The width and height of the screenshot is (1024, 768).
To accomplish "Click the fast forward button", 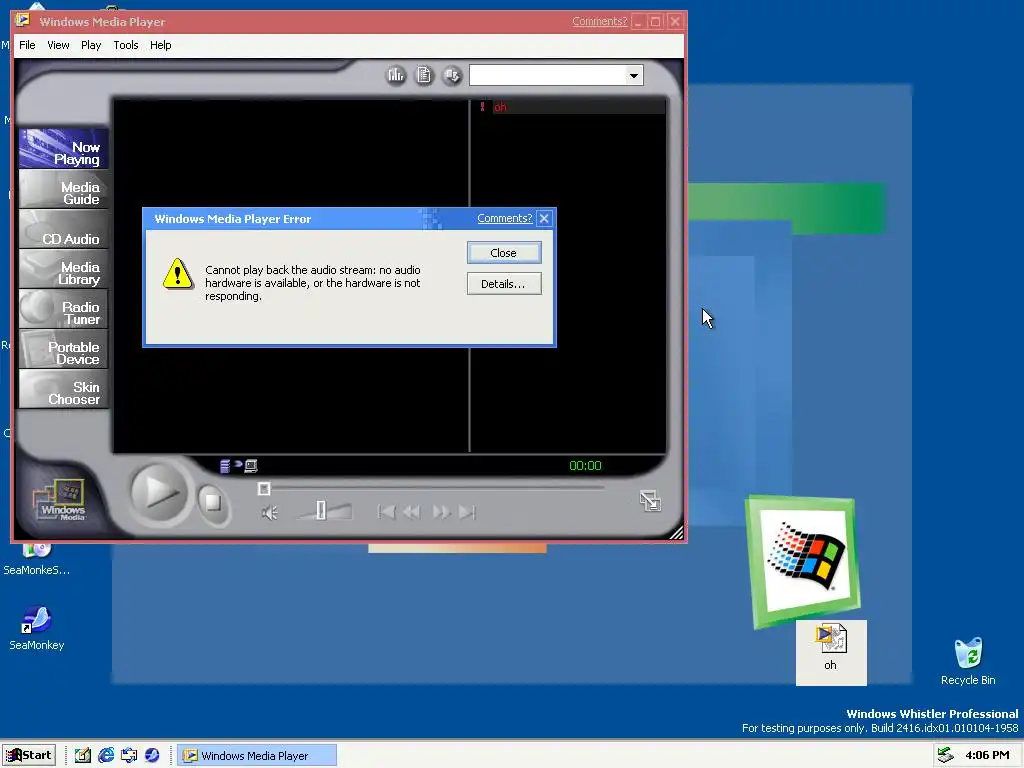I will (441, 512).
